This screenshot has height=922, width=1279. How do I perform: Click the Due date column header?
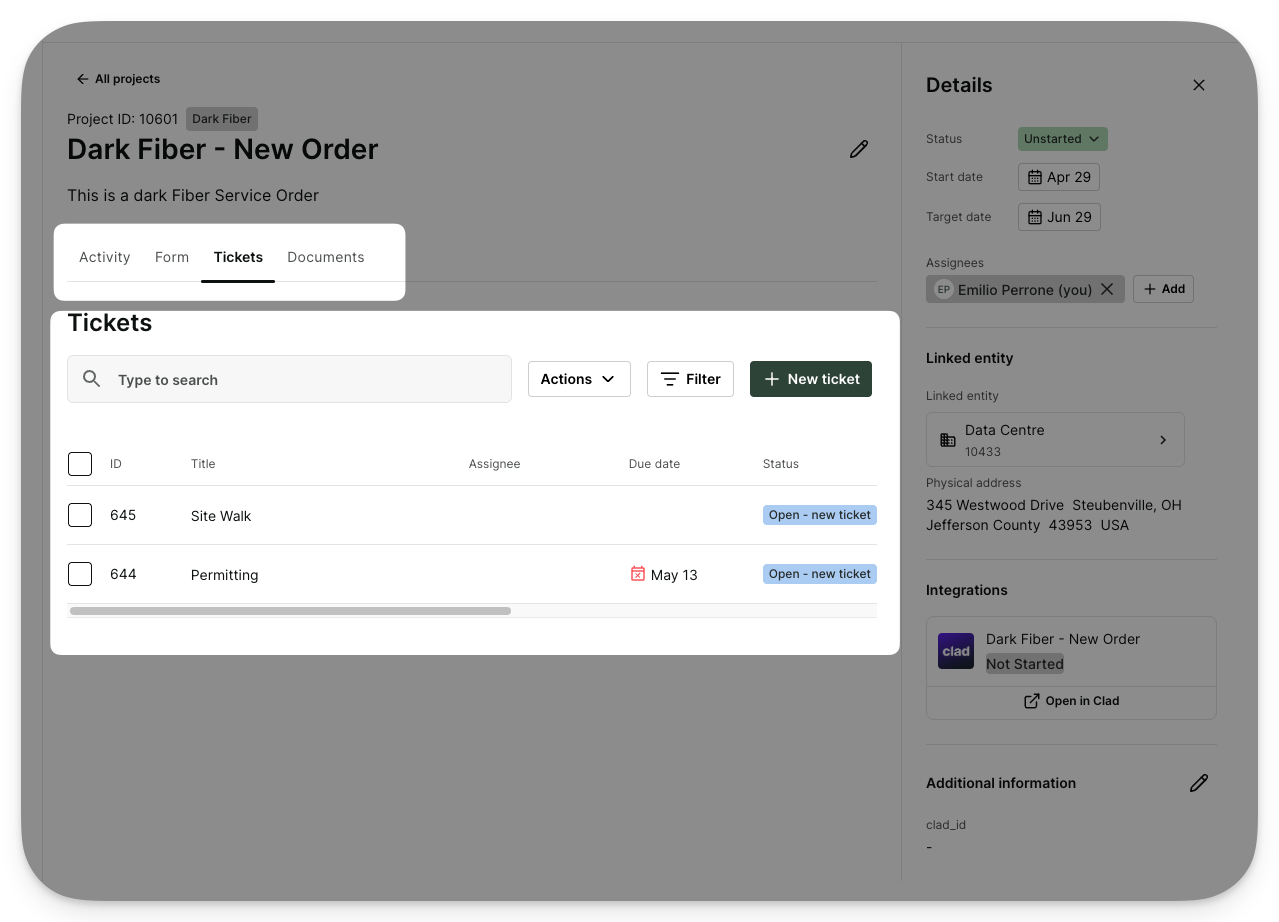[654, 464]
